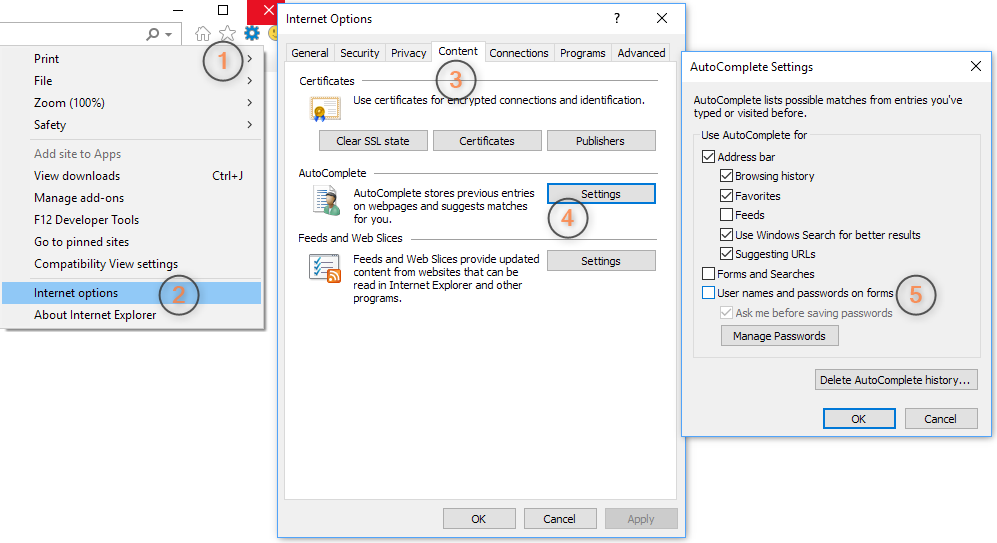The image size is (997, 543).
Task: Expand the Safety submenu arrow
Action: (x=250, y=125)
